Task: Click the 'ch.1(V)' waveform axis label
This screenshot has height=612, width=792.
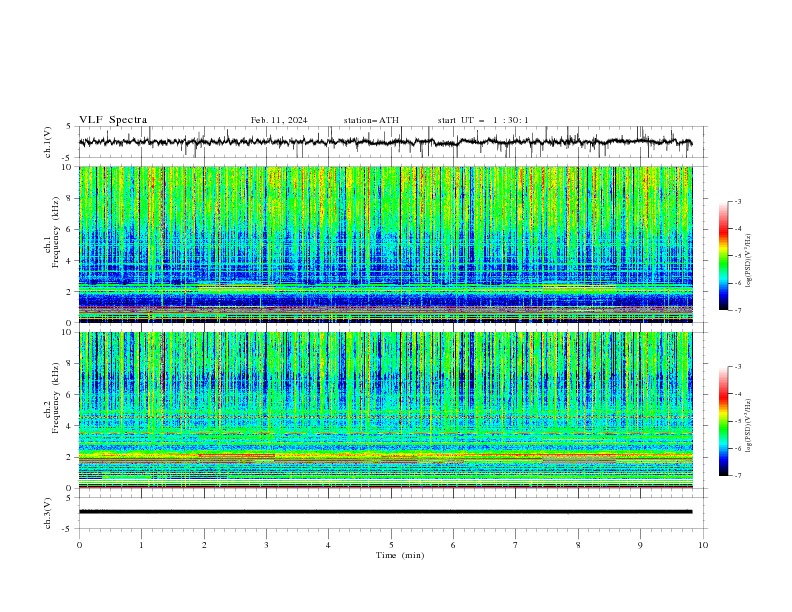Action: pyautogui.click(x=48, y=142)
